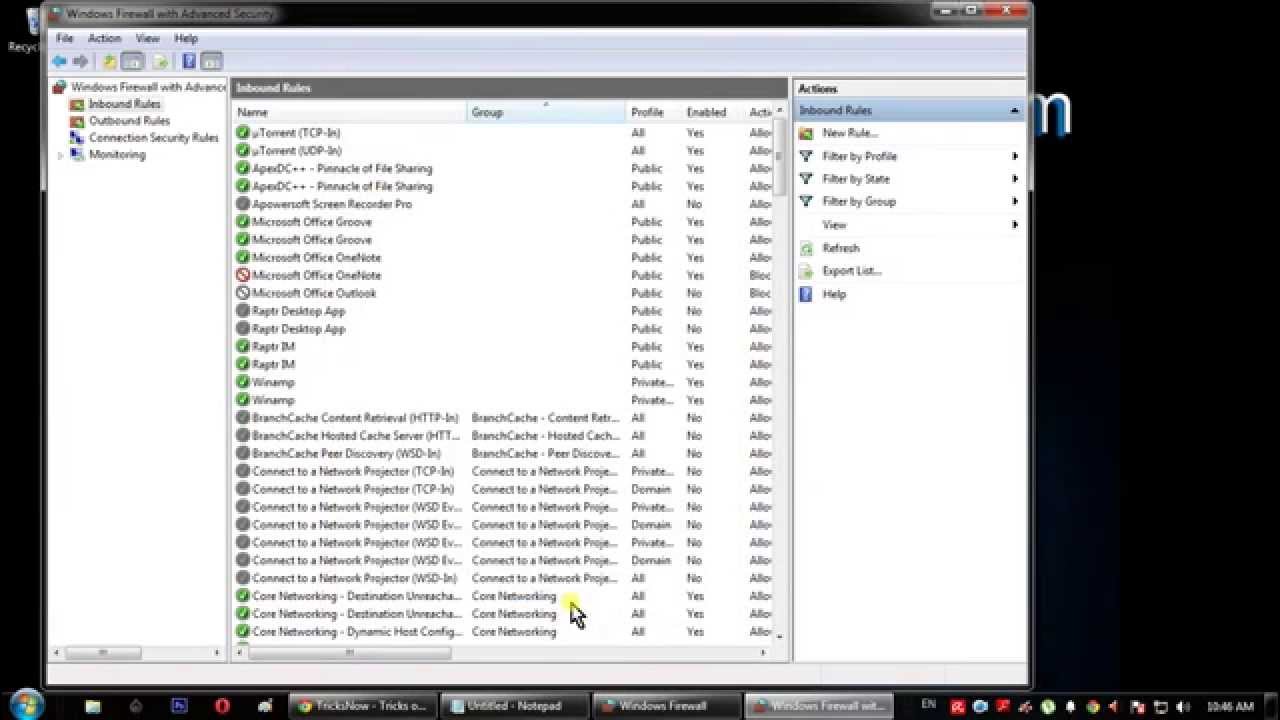Expand the Monitoring tree node arrow
The height and width of the screenshot is (720, 1280).
pyautogui.click(x=60, y=155)
